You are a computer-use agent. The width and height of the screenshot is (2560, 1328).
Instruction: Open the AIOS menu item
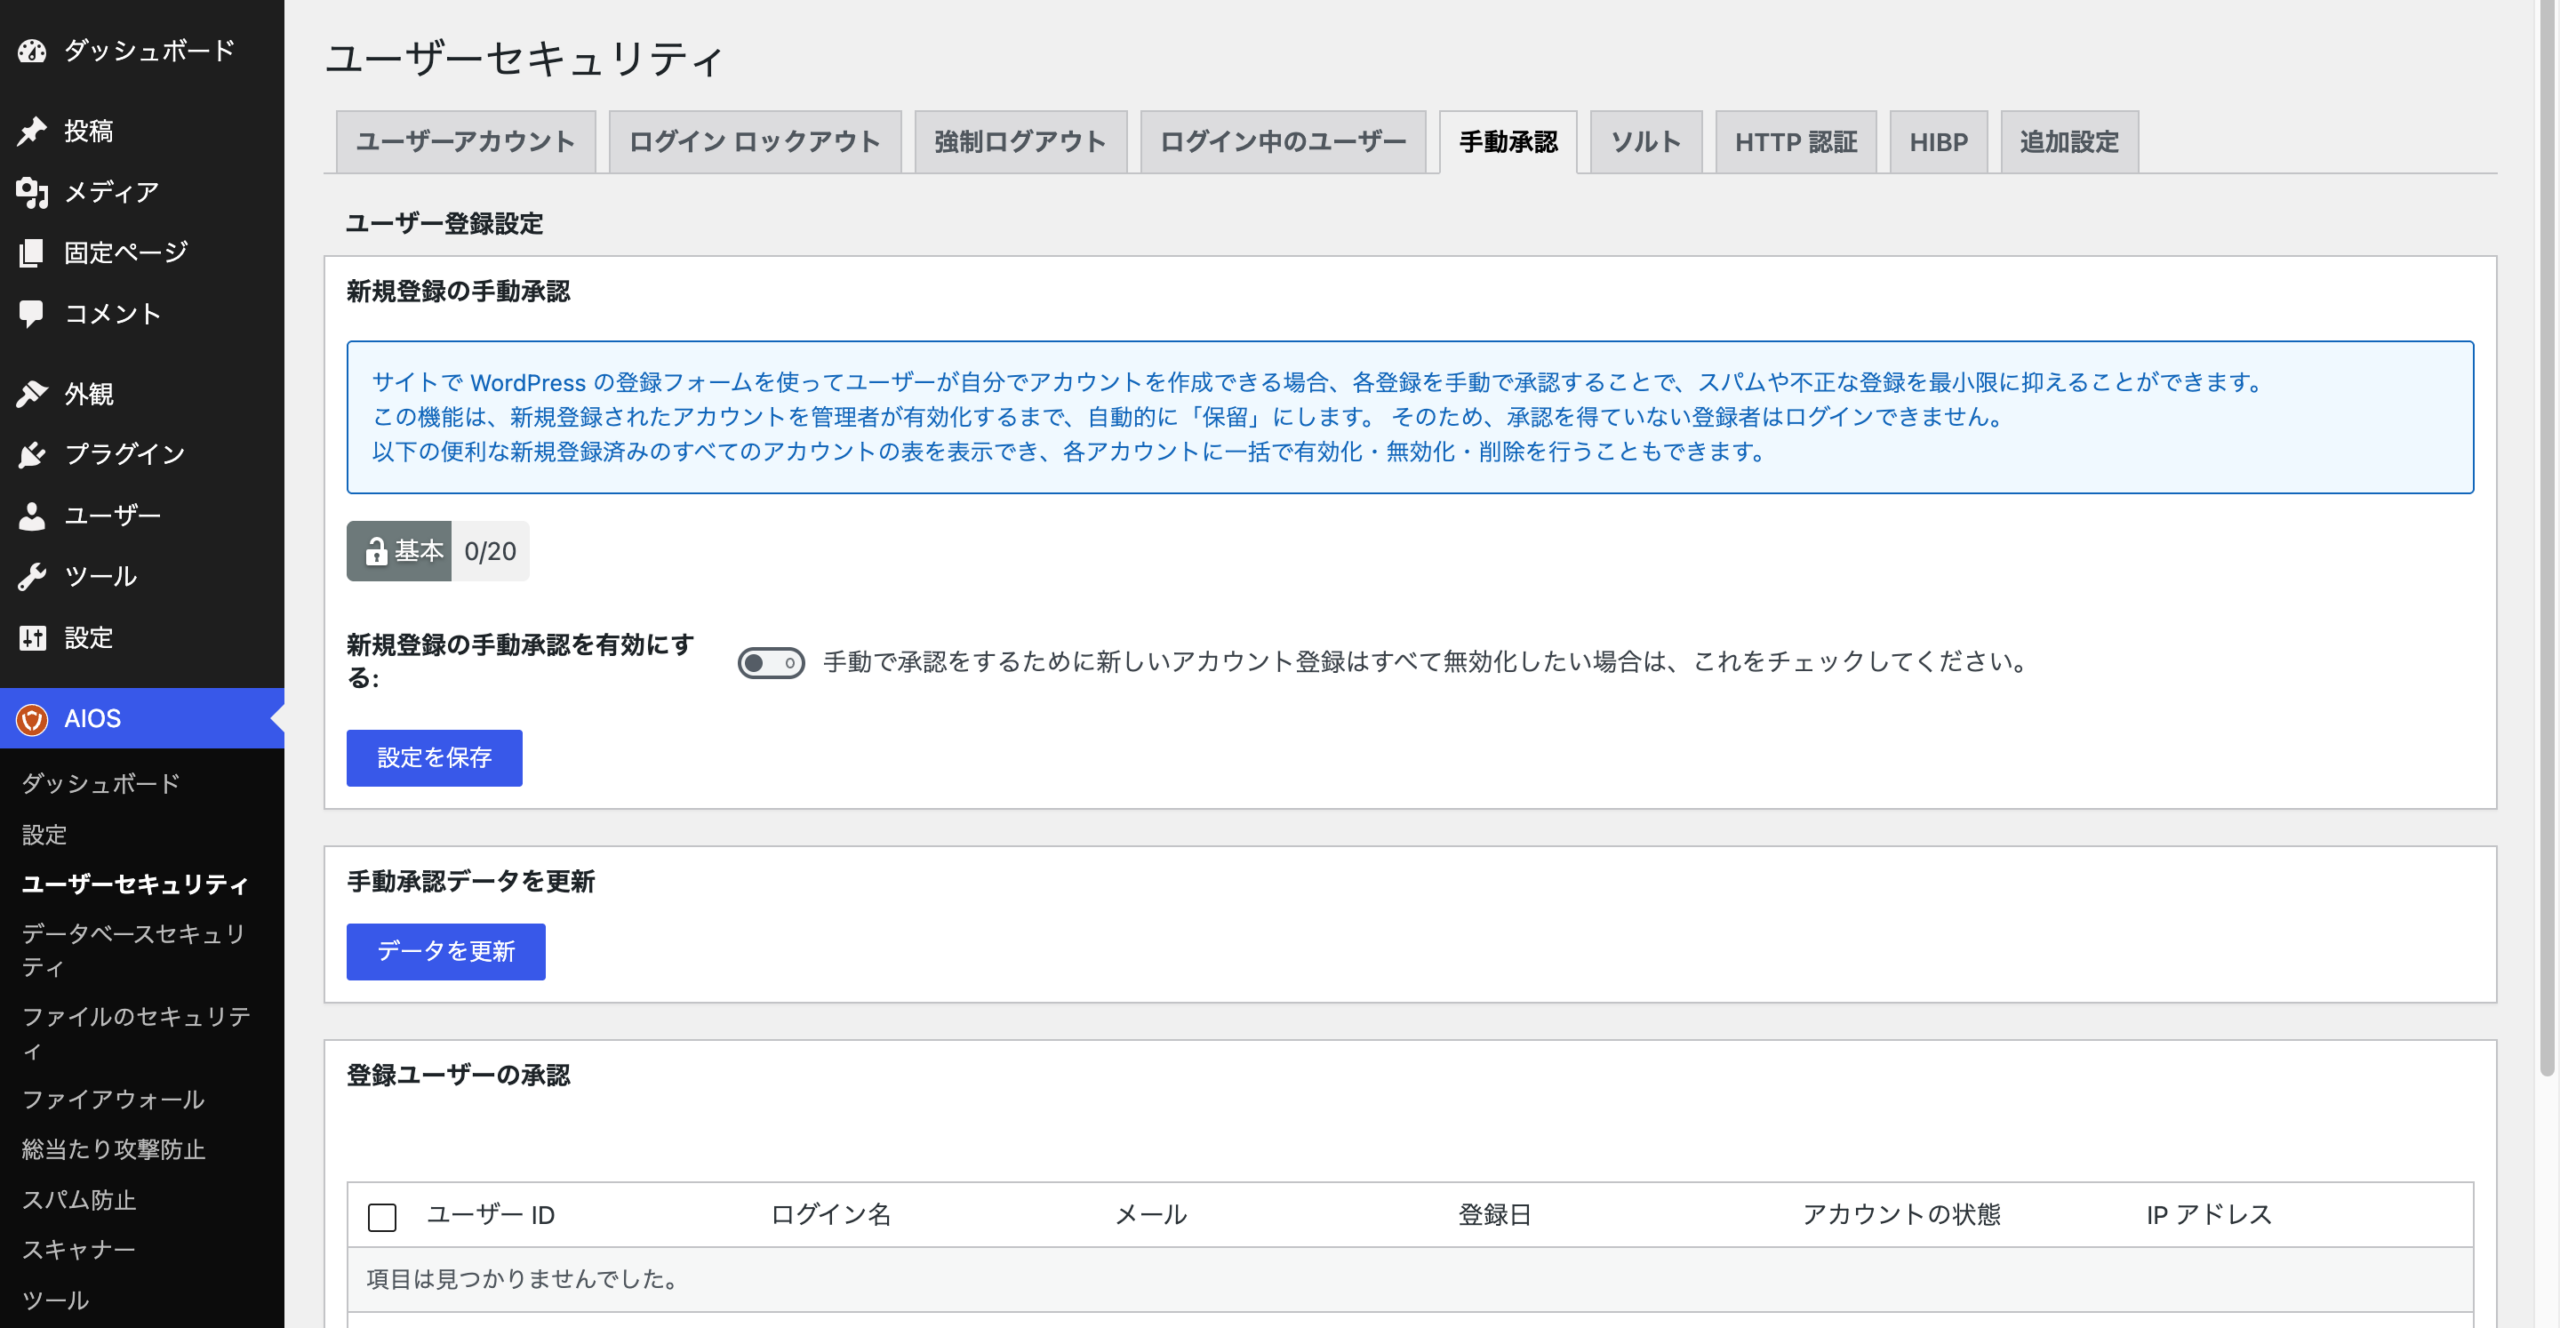(142, 719)
